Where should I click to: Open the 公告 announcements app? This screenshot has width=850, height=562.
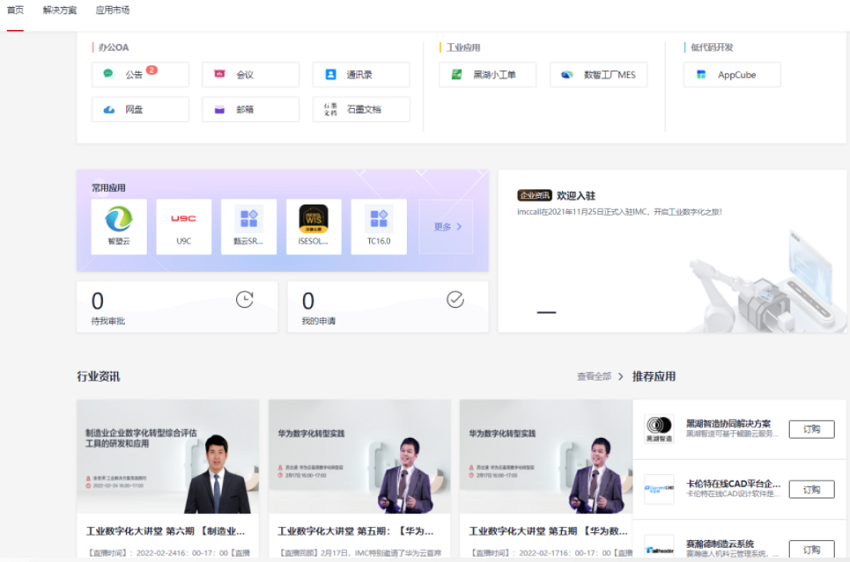pos(140,75)
